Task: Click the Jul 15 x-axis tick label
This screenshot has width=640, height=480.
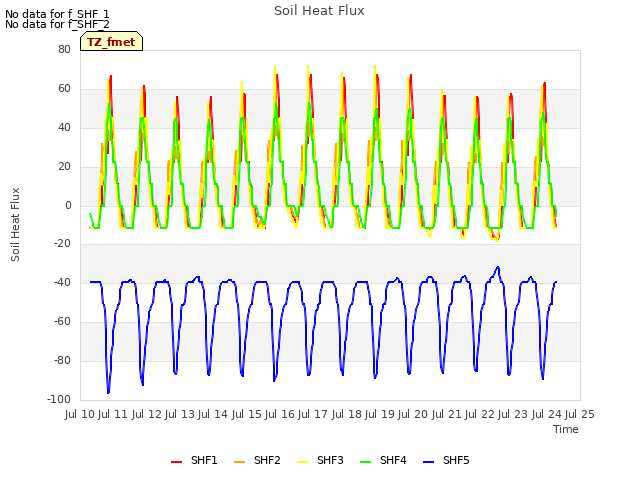Action: (x=247, y=414)
